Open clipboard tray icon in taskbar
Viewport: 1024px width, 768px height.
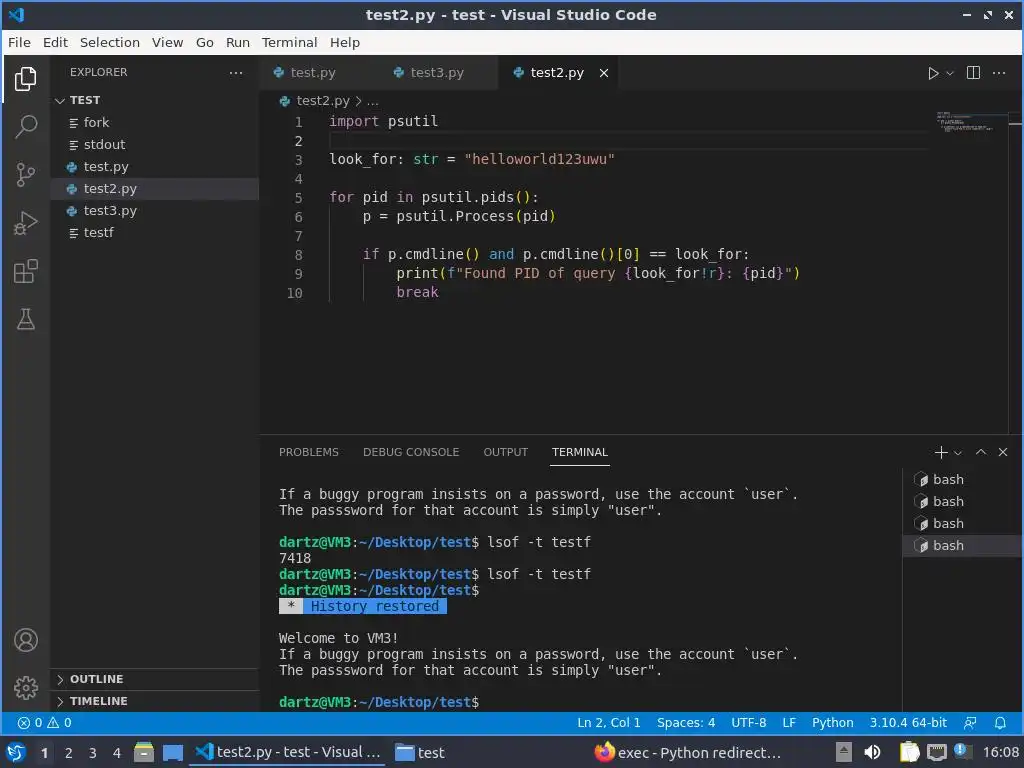909,752
